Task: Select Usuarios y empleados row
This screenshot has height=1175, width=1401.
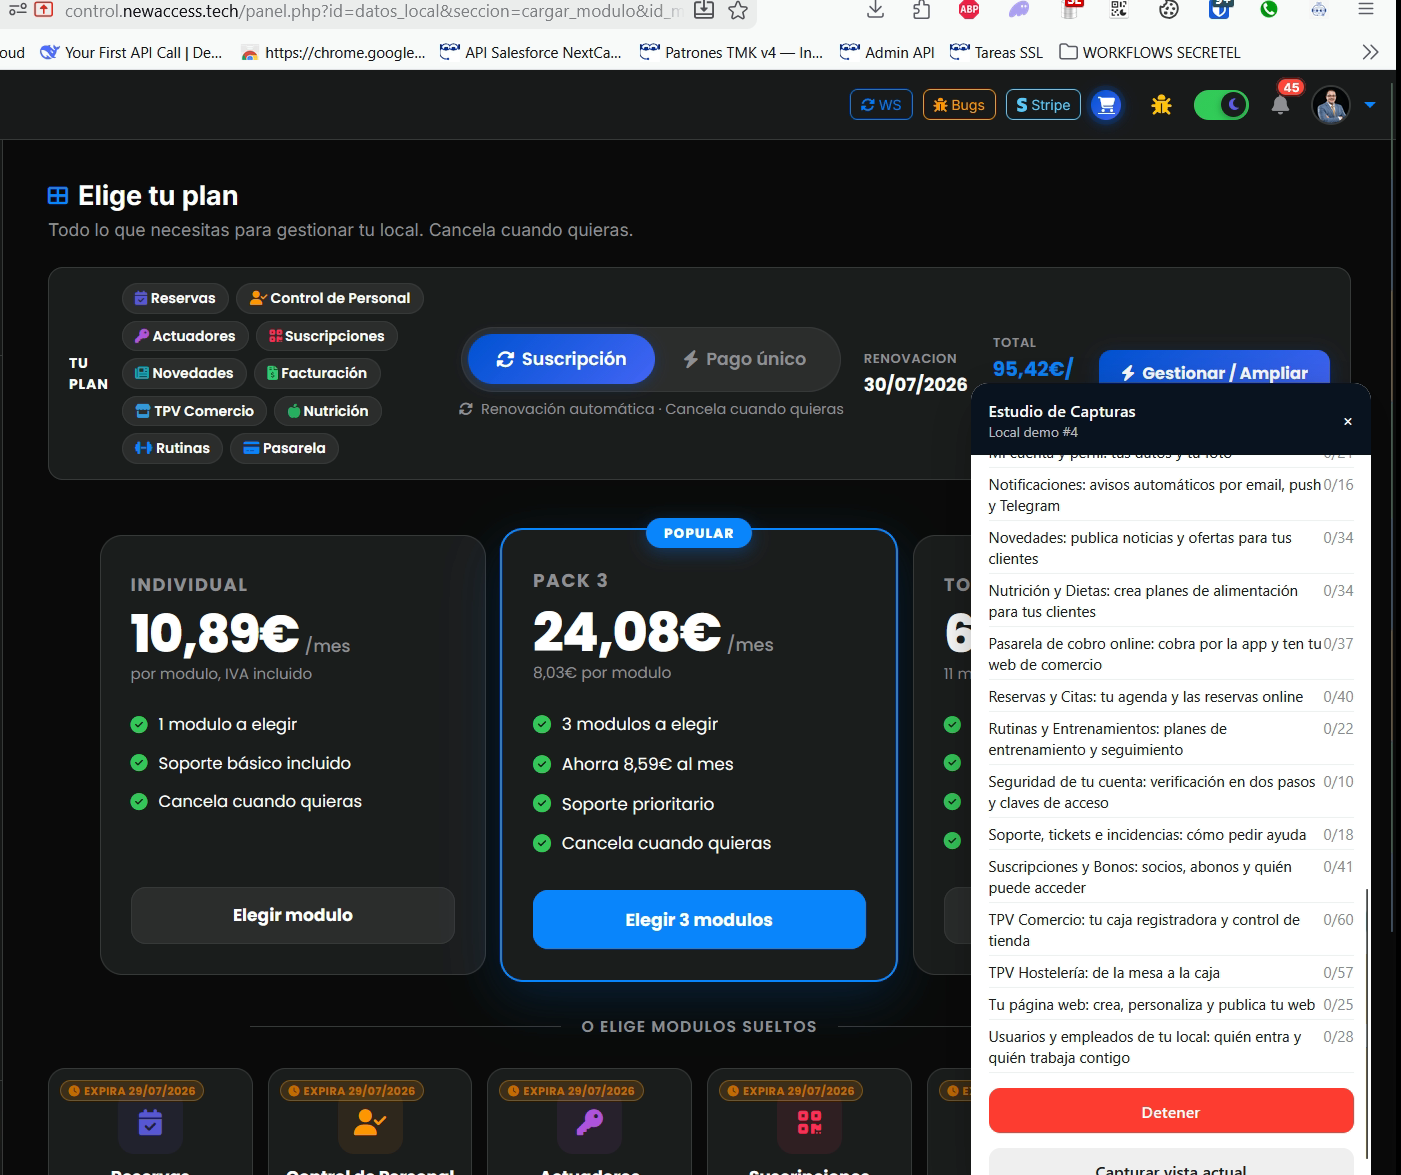Action: pos(1170,1047)
